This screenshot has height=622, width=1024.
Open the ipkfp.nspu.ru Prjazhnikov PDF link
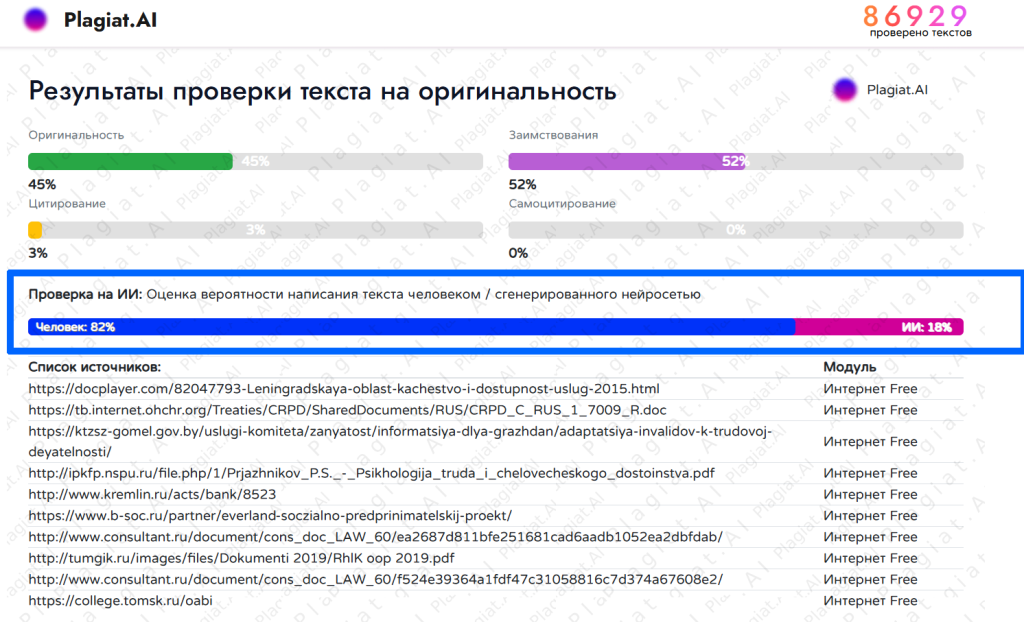tap(371, 473)
